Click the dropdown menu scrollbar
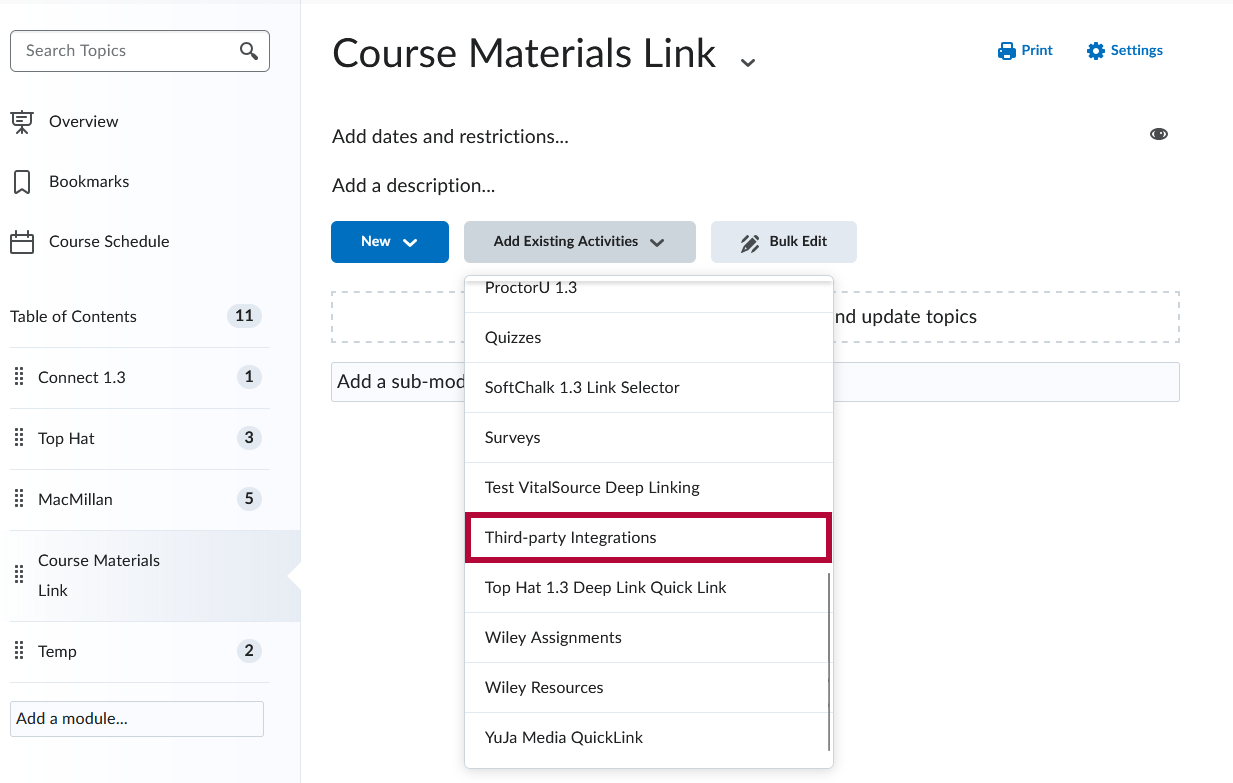 [829, 660]
